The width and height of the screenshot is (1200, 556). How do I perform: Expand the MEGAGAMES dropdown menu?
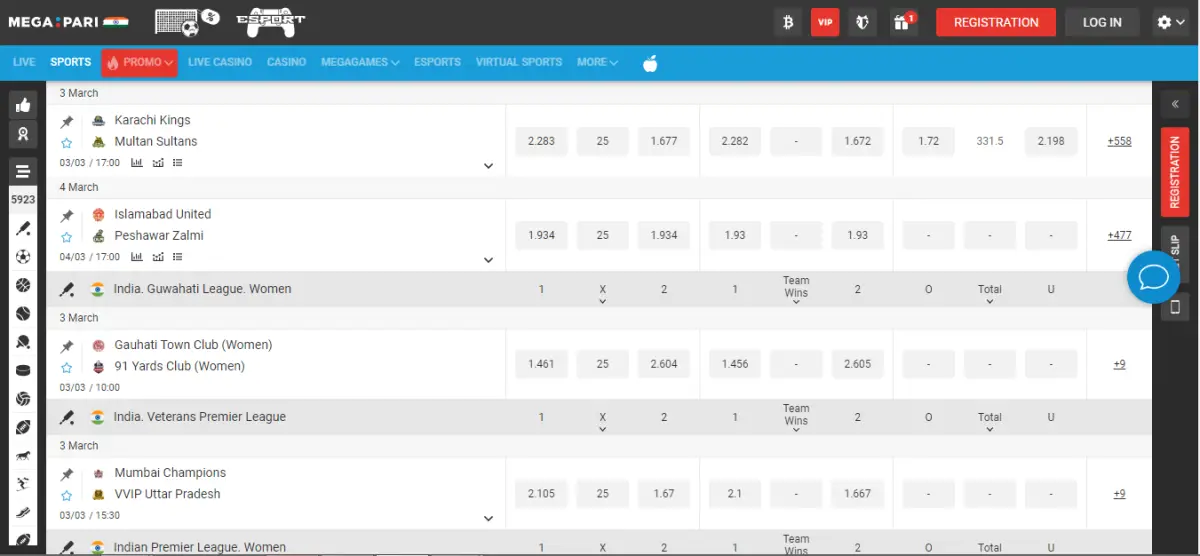[360, 62]
